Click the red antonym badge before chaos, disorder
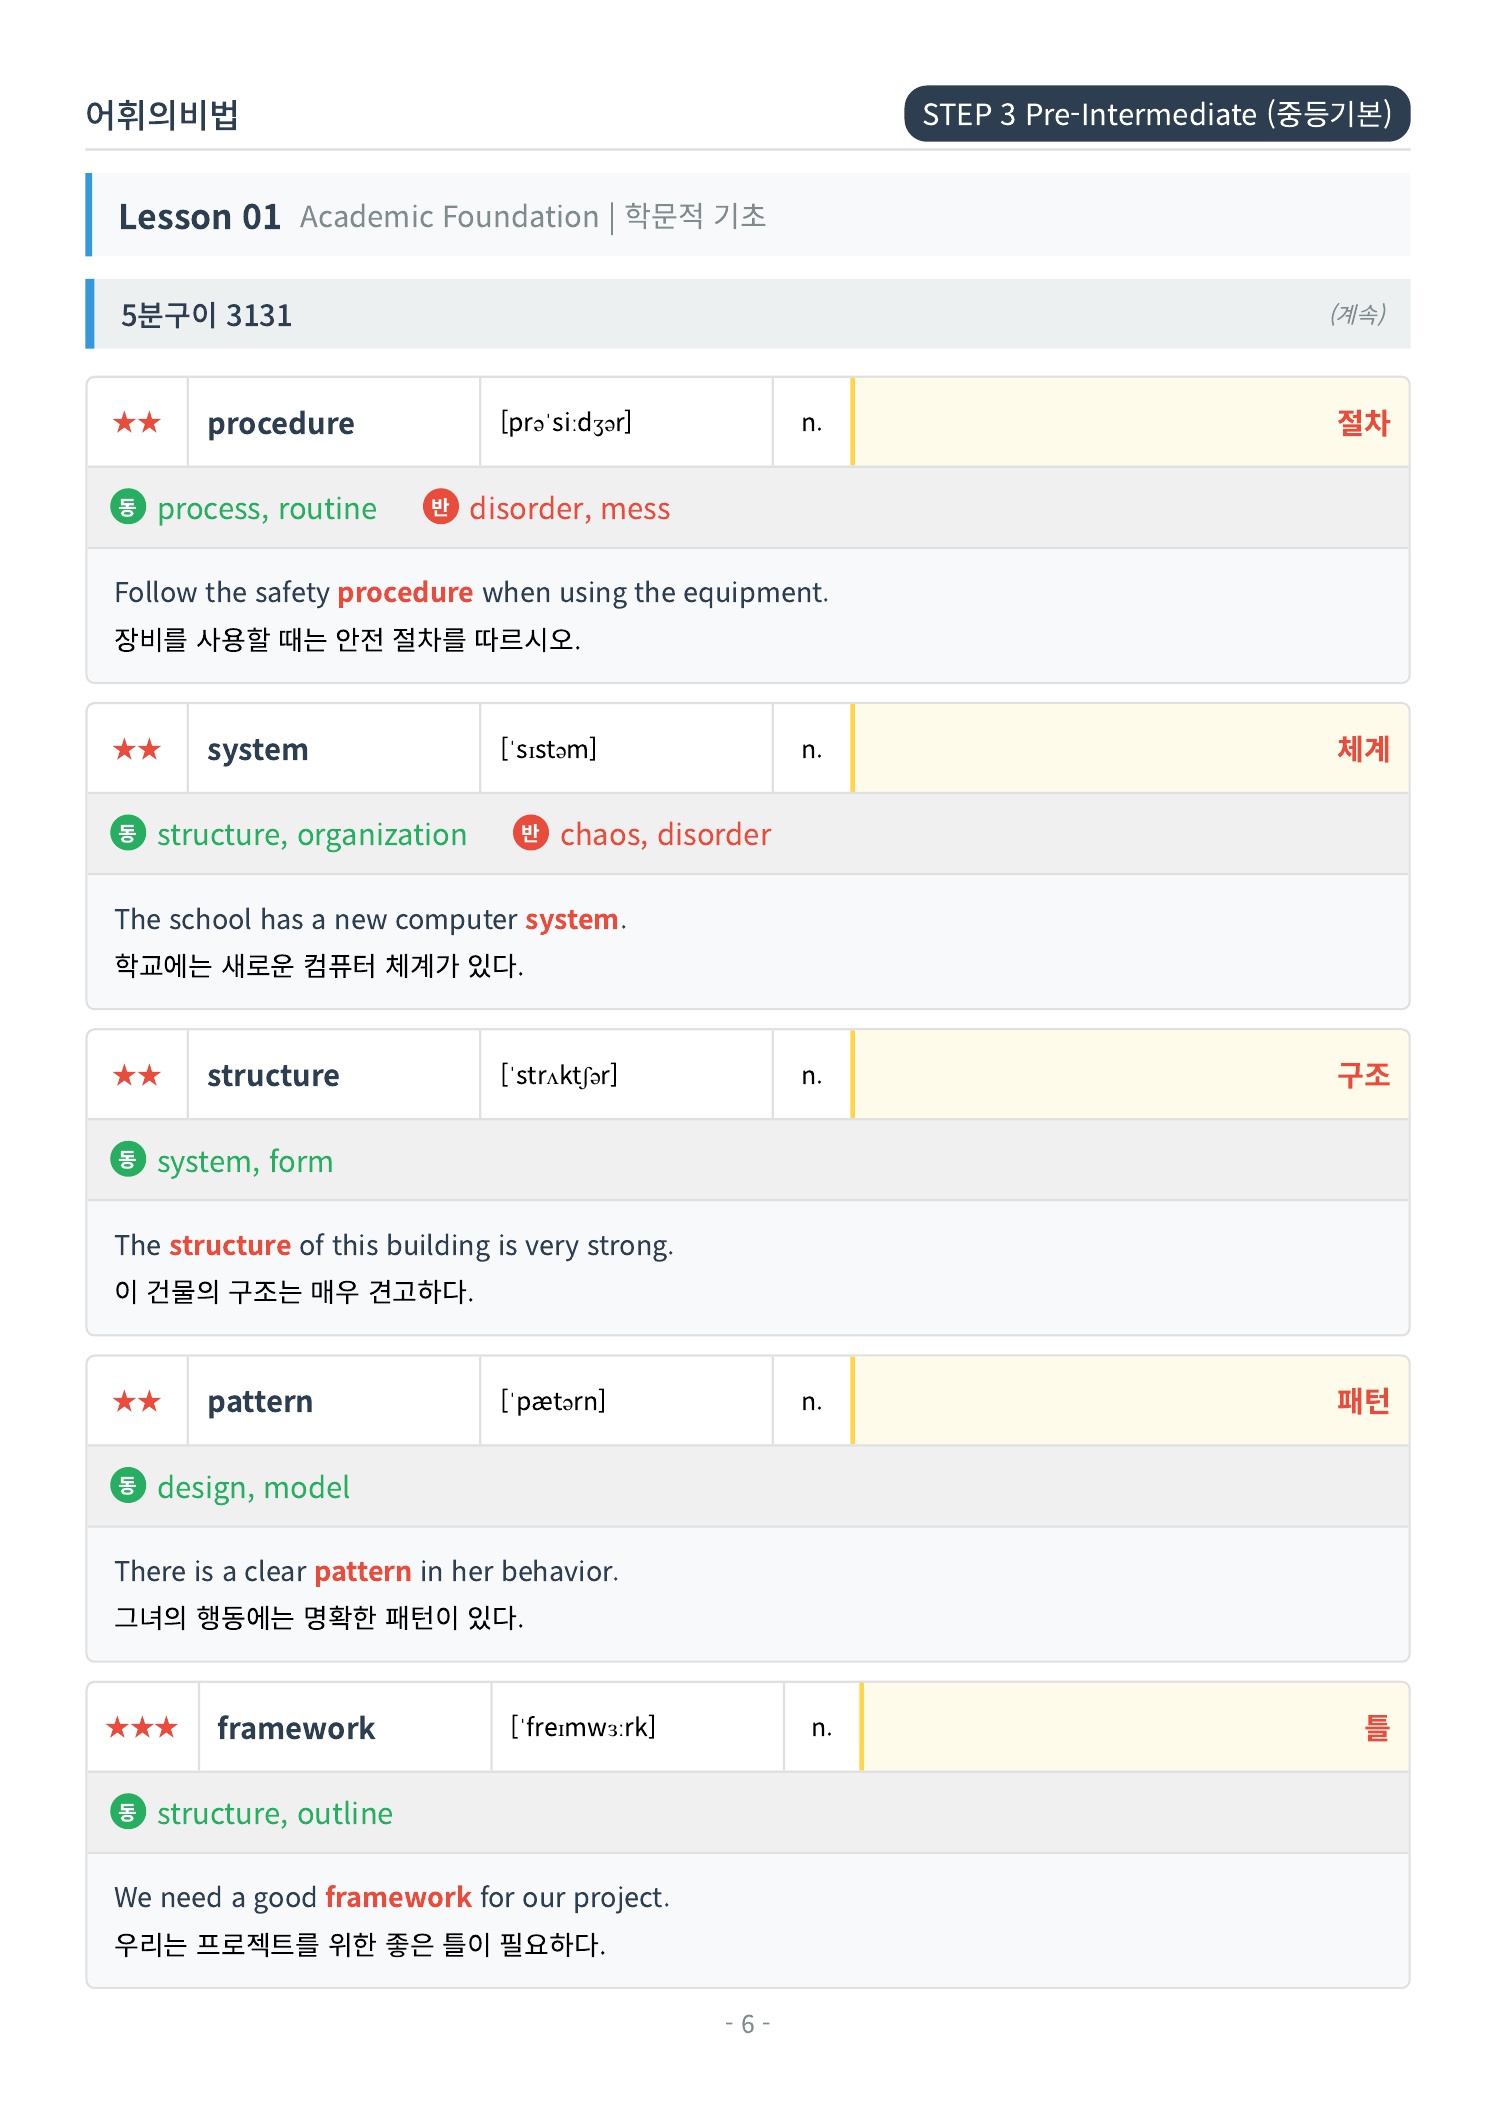The image size is (1497, 2127). coord(530,833)
